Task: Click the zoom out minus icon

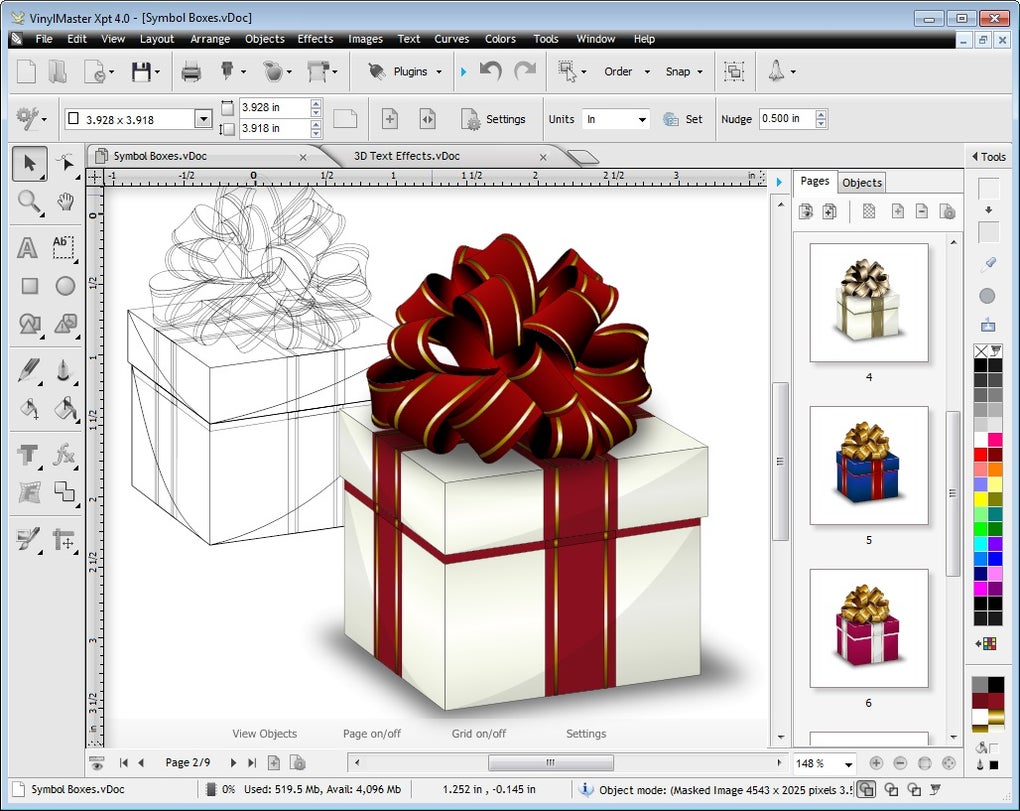Action: 900,763
